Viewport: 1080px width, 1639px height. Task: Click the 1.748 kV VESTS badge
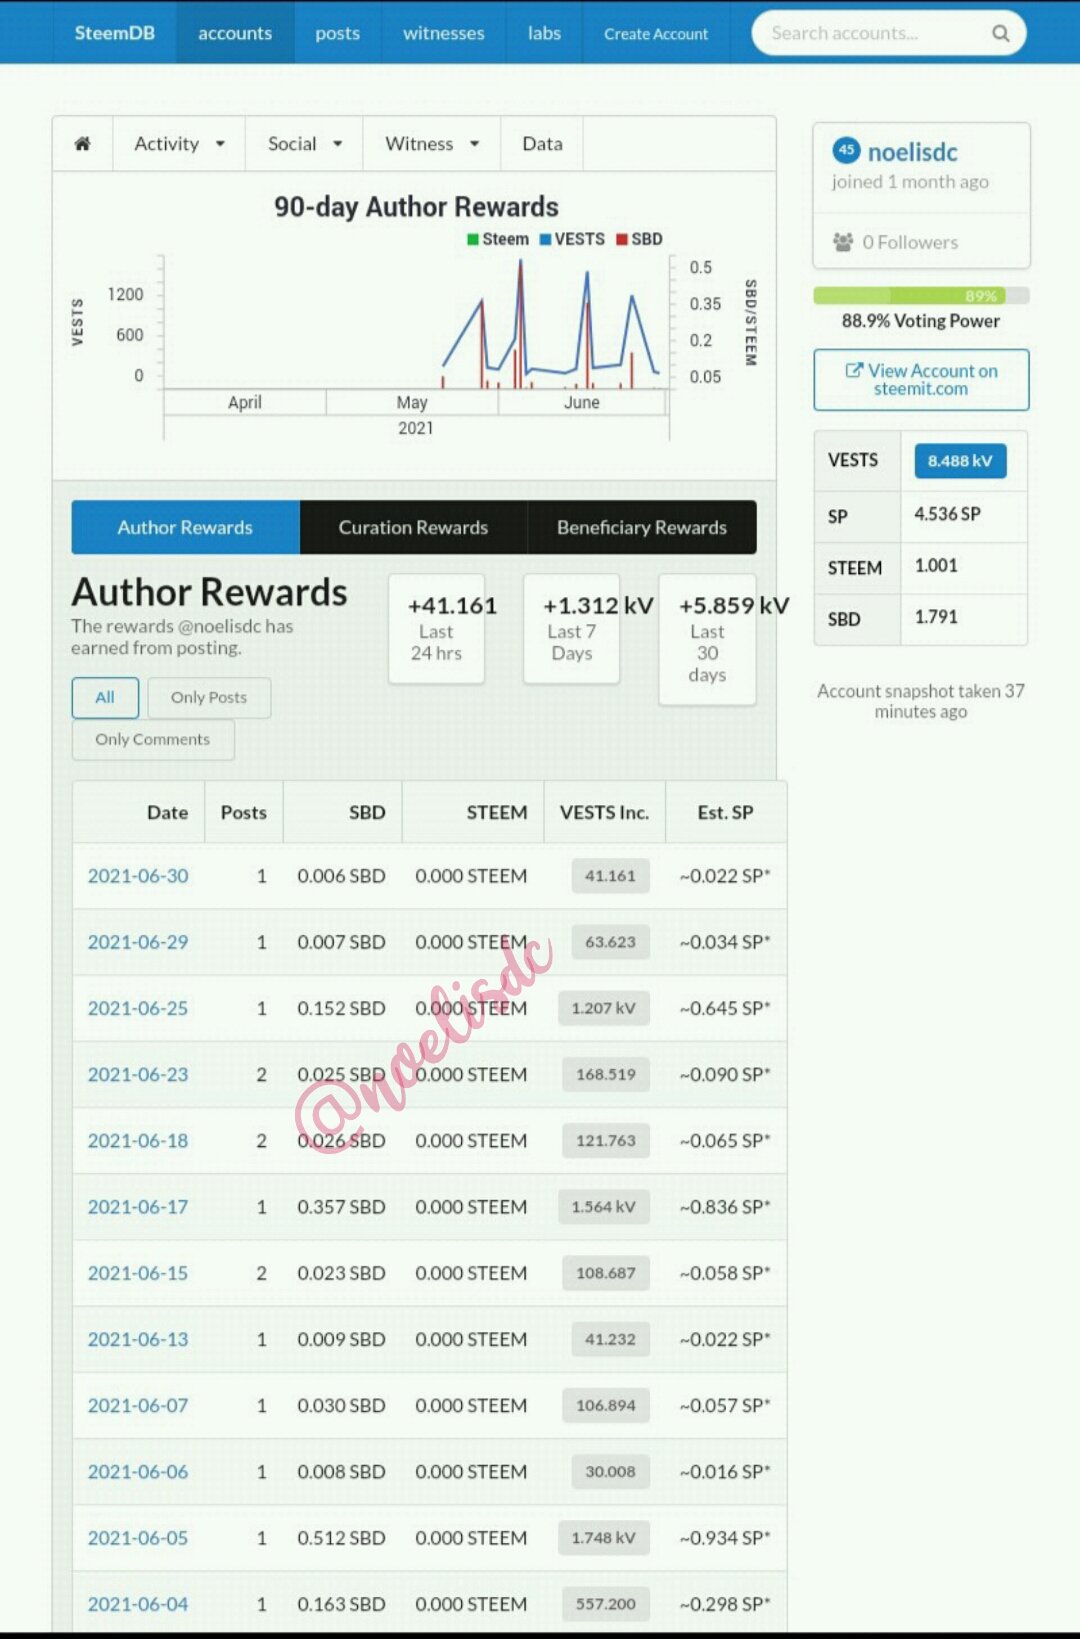(x=604, y=1538)
